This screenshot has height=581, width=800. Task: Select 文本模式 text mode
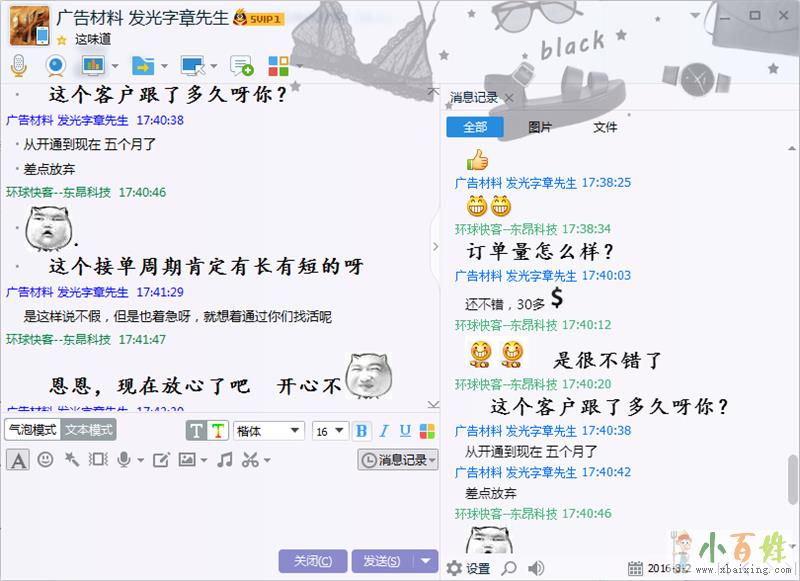[x=88, y=430]
